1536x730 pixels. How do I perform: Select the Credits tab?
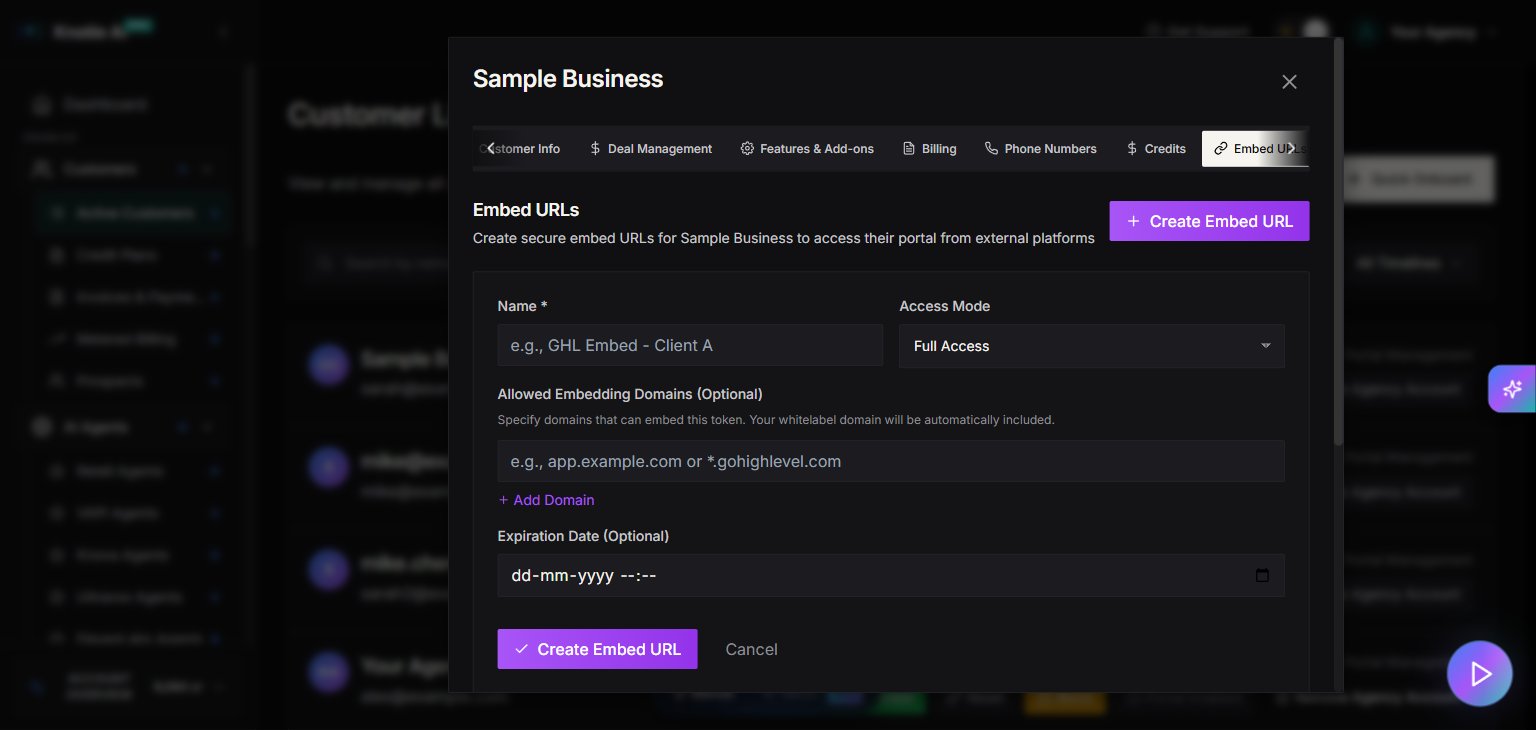coord(1155,148)
